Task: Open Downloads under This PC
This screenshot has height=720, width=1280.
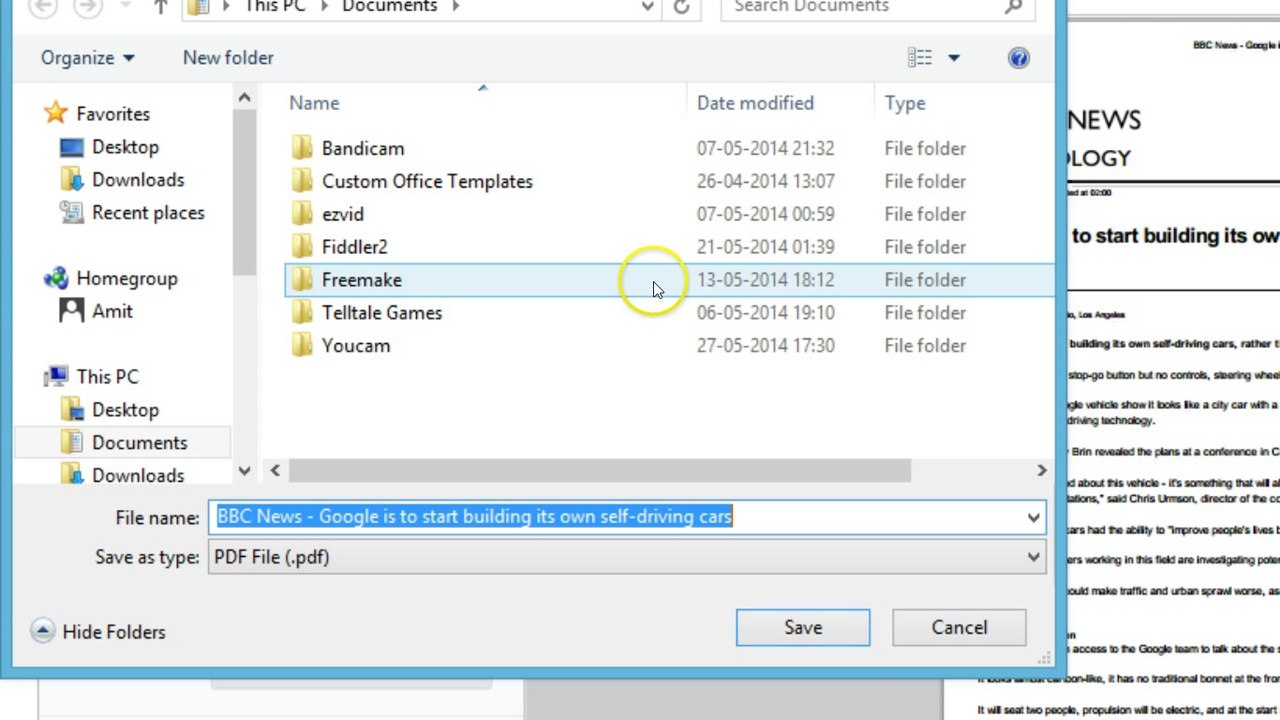Action: (138, 476)
